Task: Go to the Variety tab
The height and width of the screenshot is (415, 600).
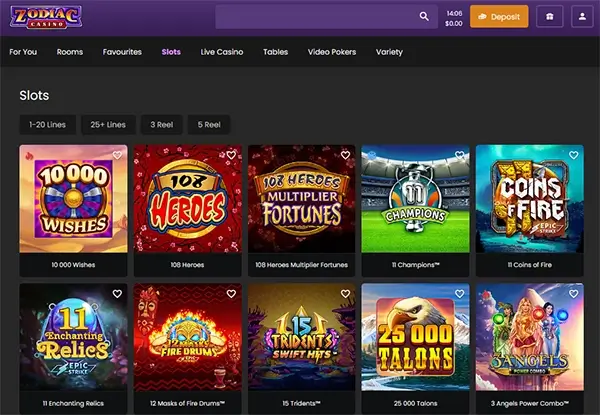Action: 389,52
